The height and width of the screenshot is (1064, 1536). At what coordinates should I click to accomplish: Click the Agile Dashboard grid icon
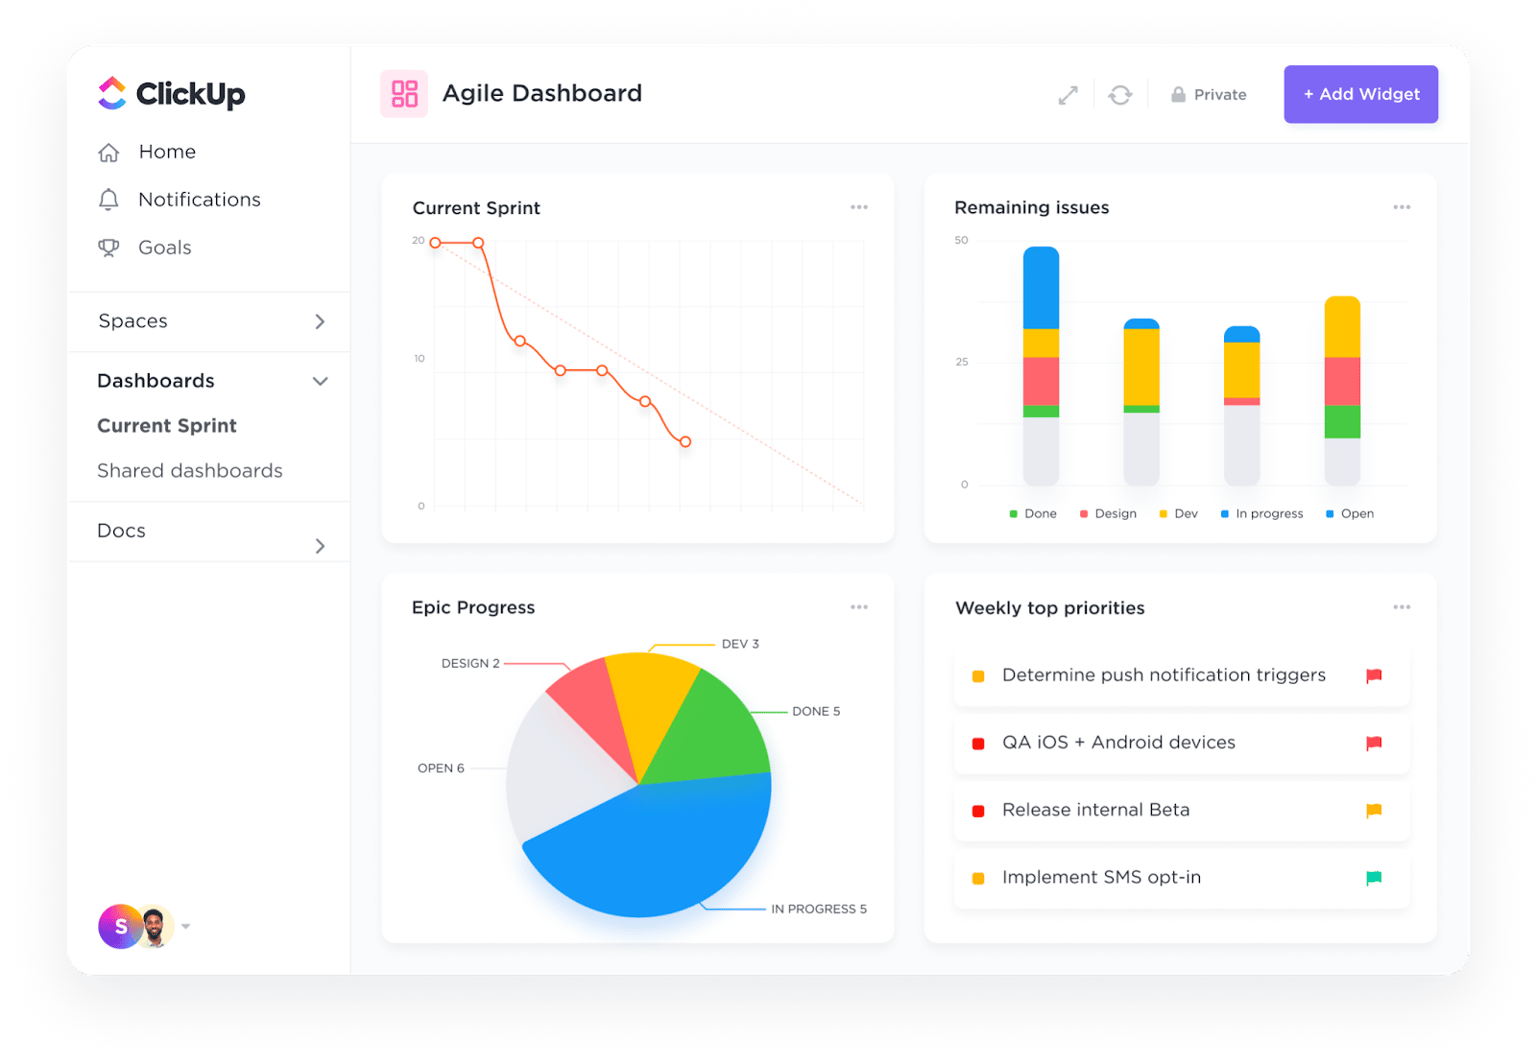404,93
